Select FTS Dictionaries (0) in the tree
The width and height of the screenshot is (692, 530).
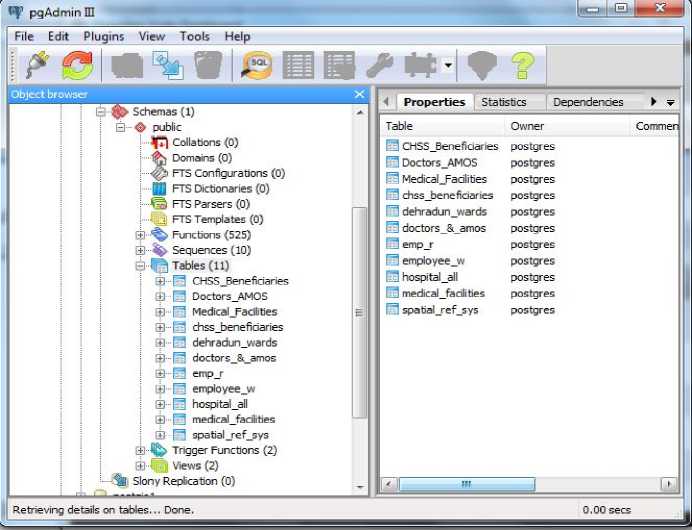pos(220,189)
